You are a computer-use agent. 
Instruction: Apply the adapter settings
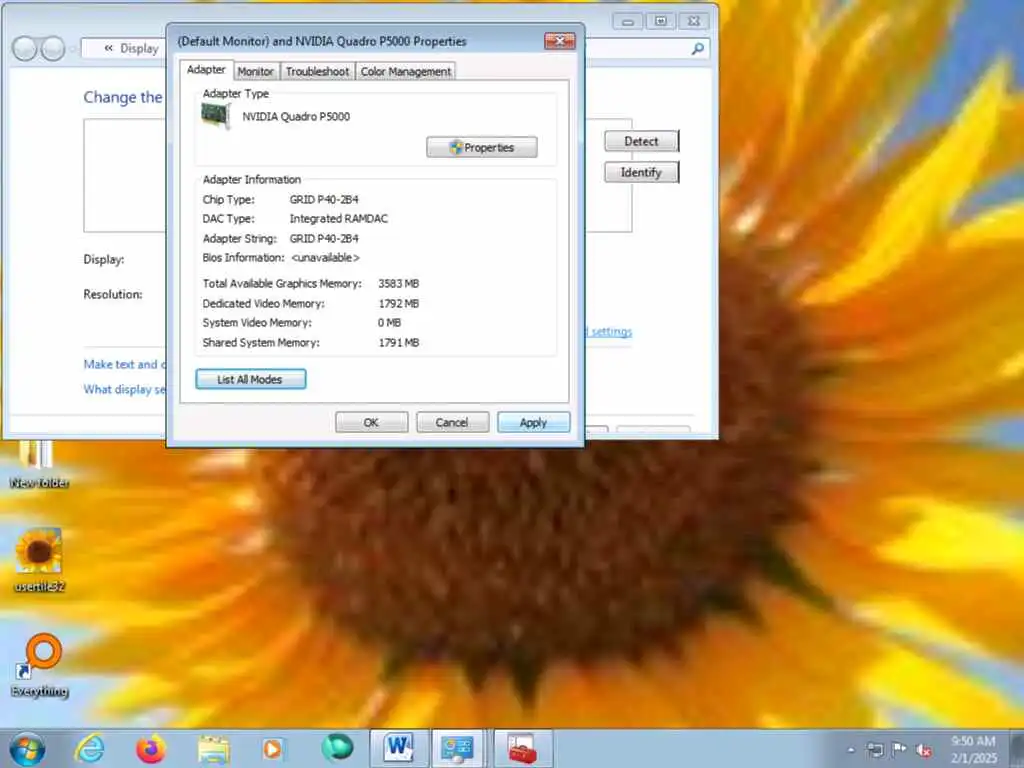(x=534, y=423)
